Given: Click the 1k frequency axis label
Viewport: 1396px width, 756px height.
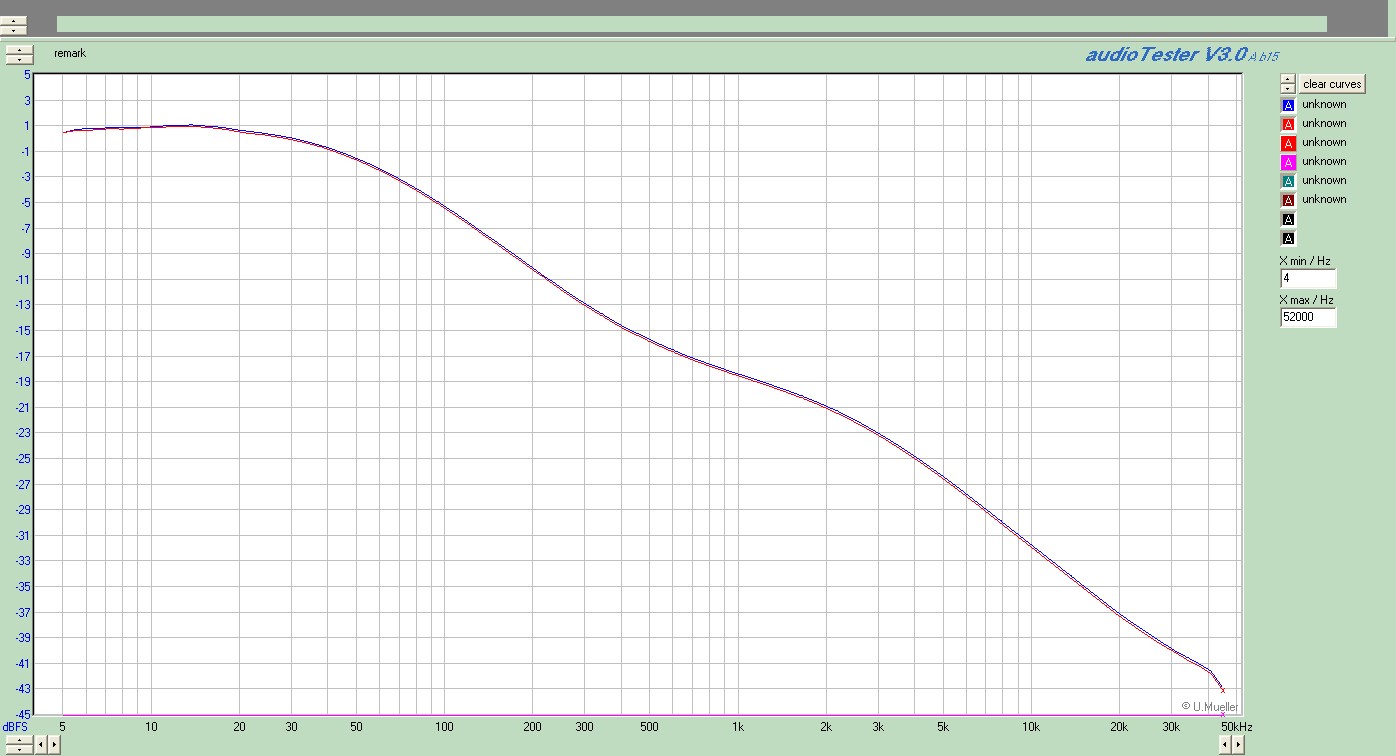Looking at the screenshot, I should (x=738, y=727).
